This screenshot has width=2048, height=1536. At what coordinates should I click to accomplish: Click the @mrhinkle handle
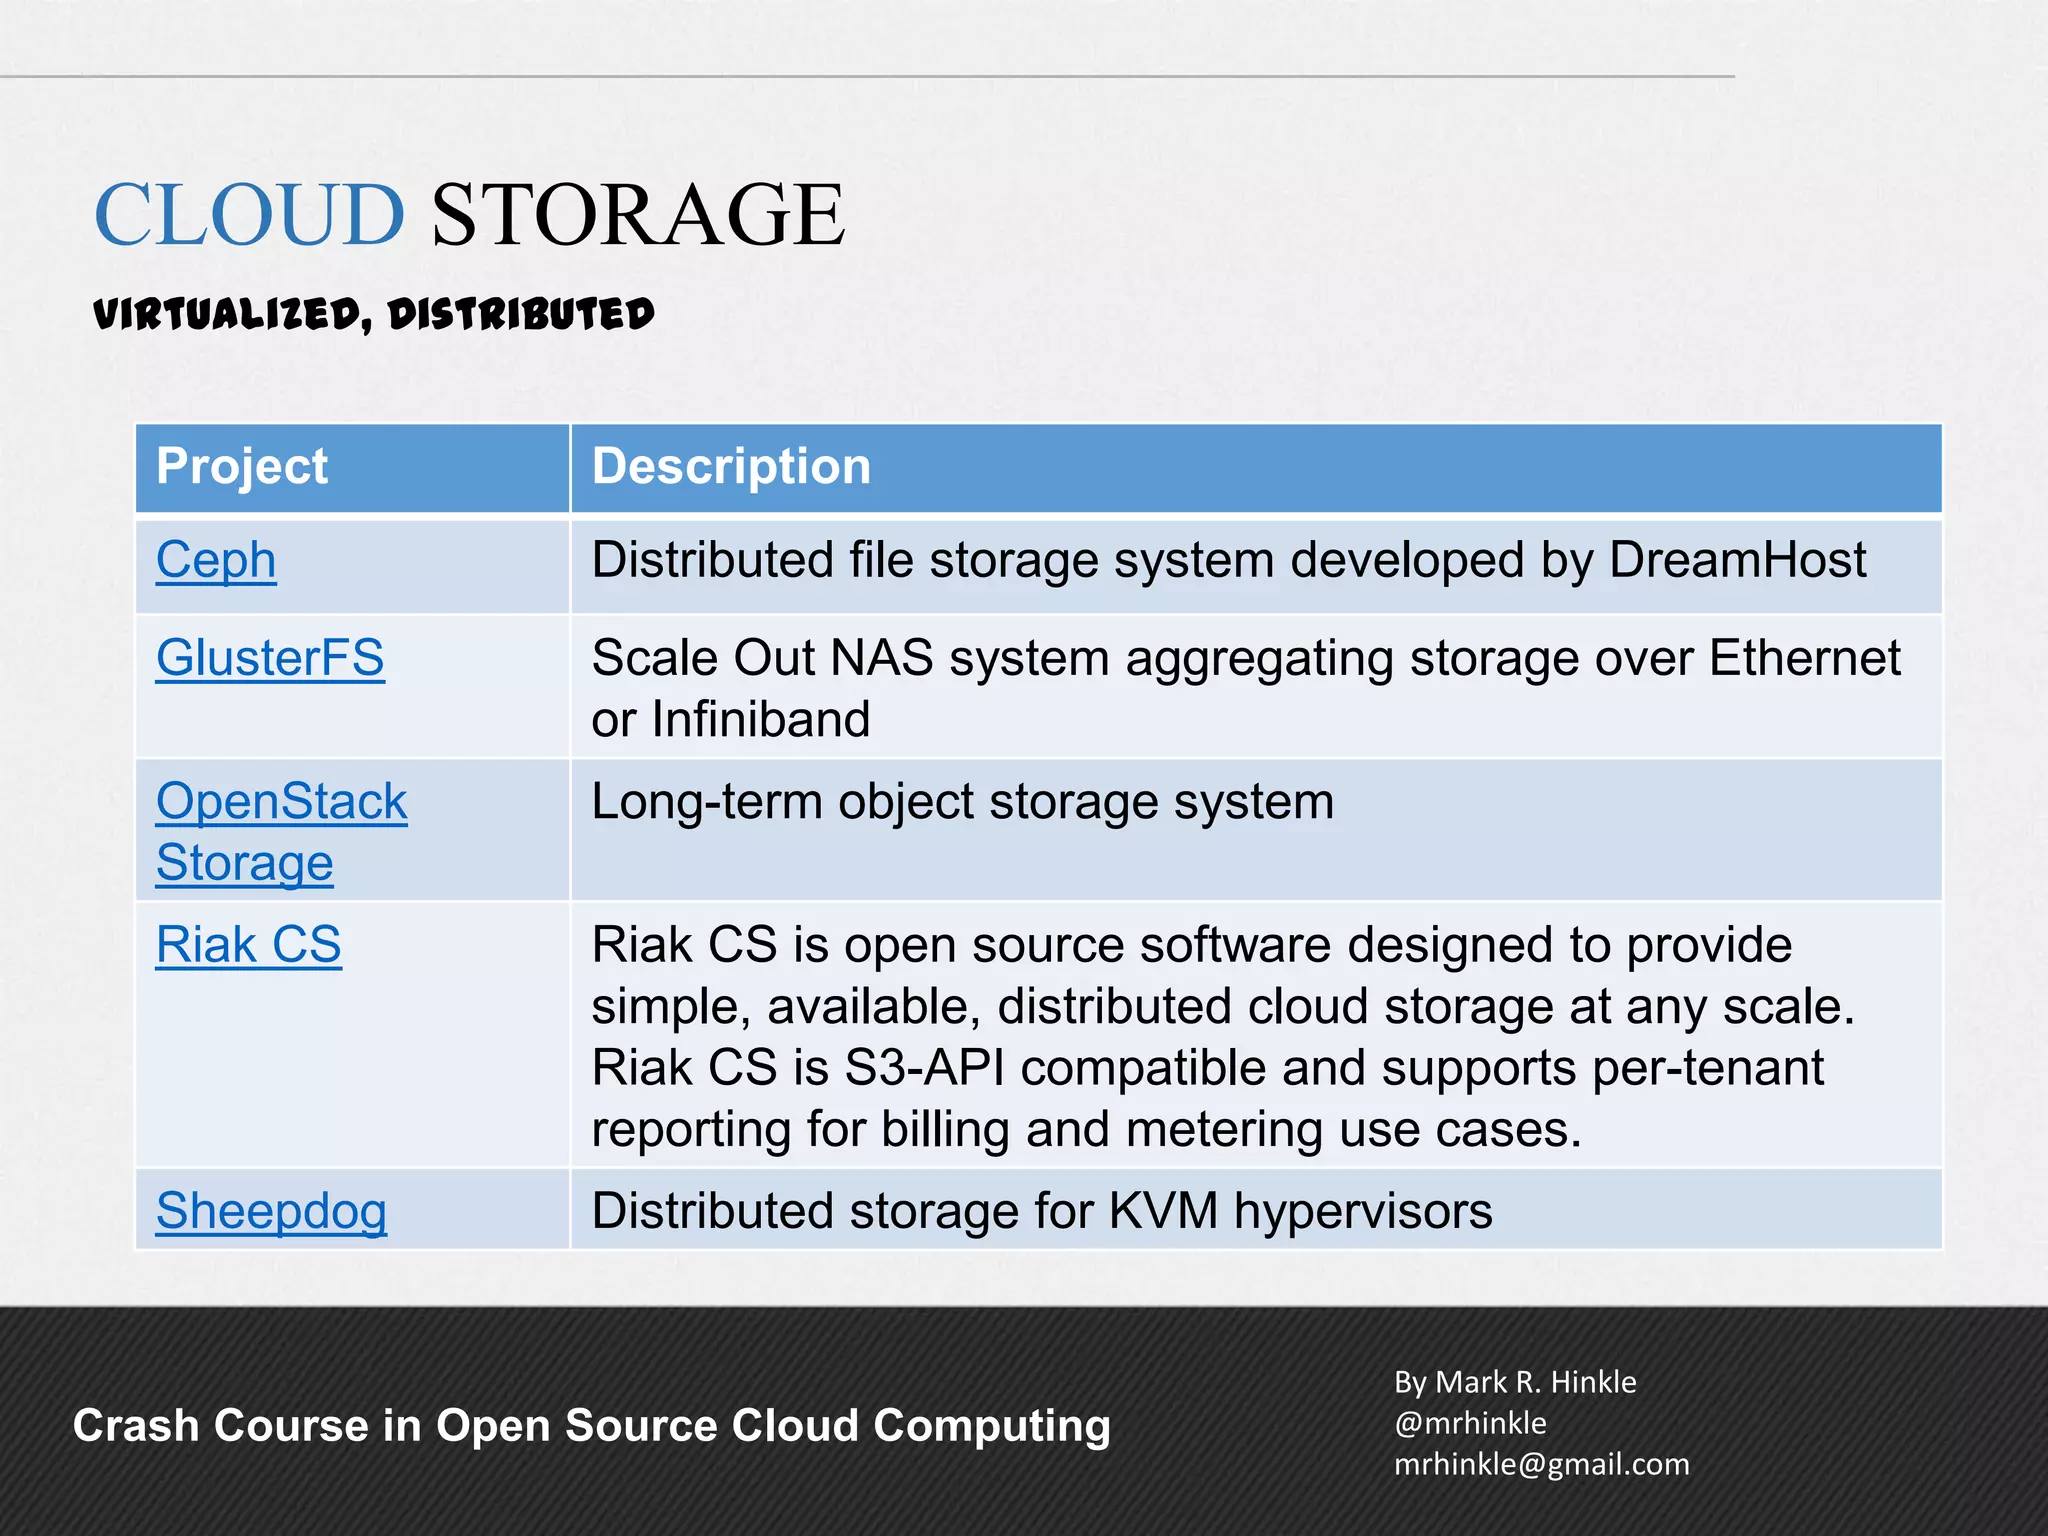(1470, 1423)
